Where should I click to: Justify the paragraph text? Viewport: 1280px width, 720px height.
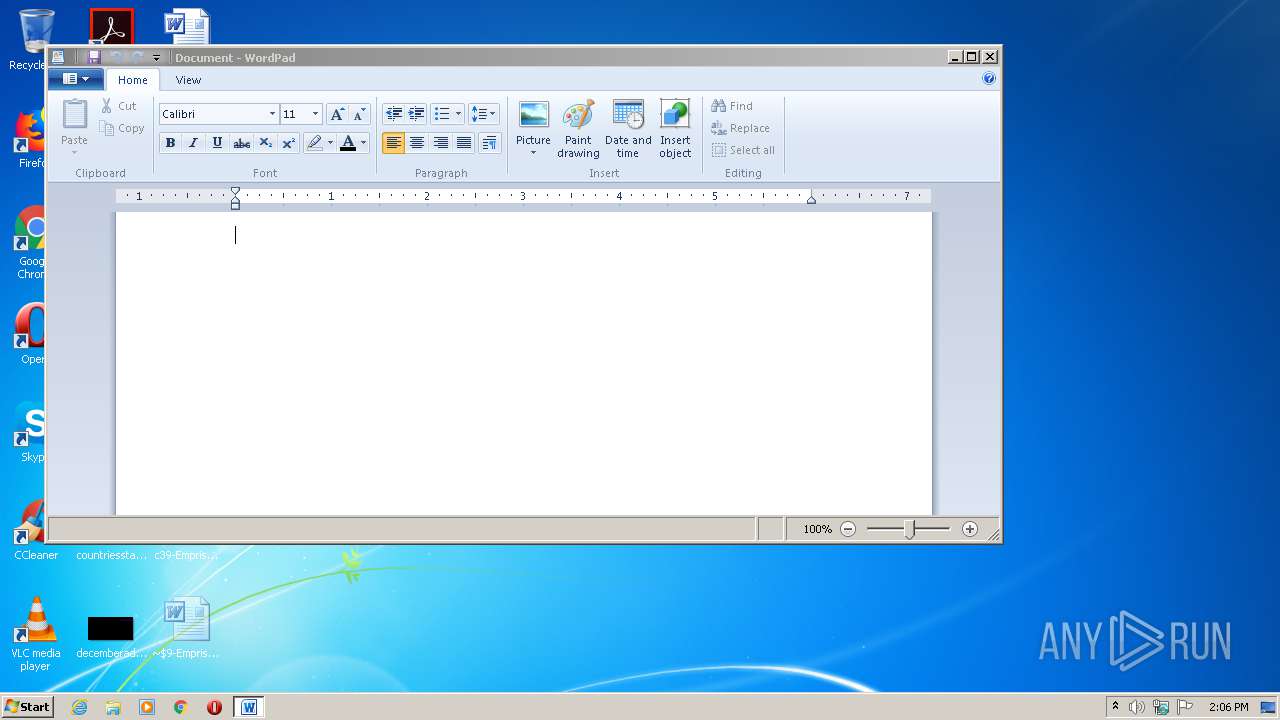point(464,143)
